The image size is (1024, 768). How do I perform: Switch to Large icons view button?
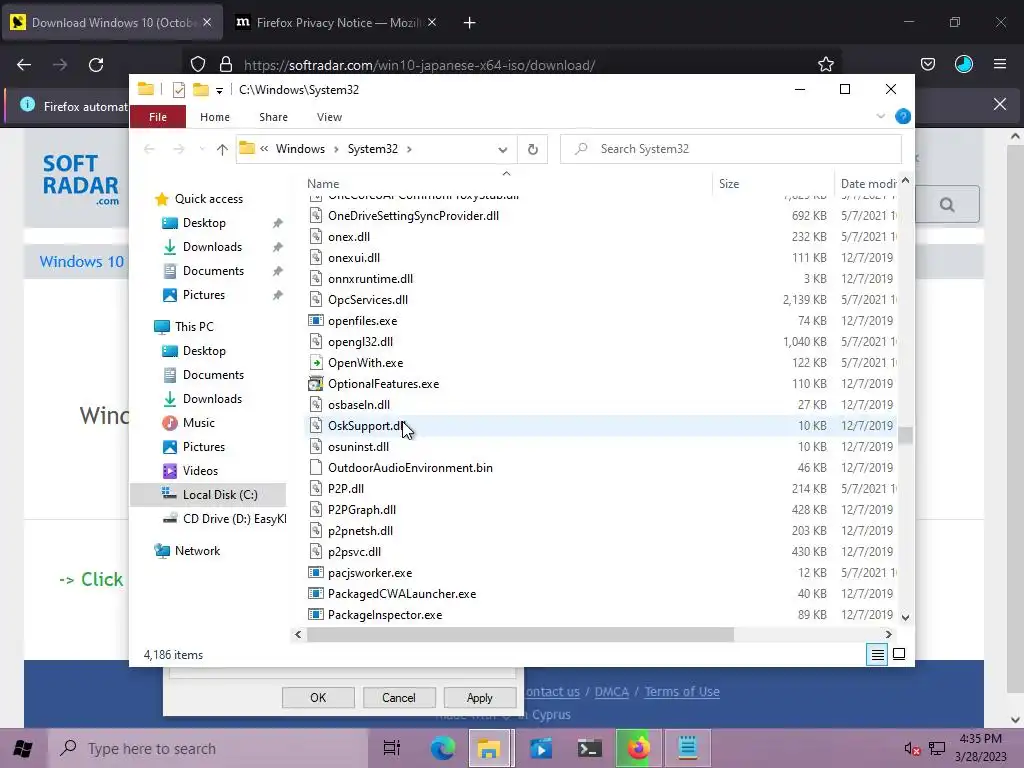(899, 654)
